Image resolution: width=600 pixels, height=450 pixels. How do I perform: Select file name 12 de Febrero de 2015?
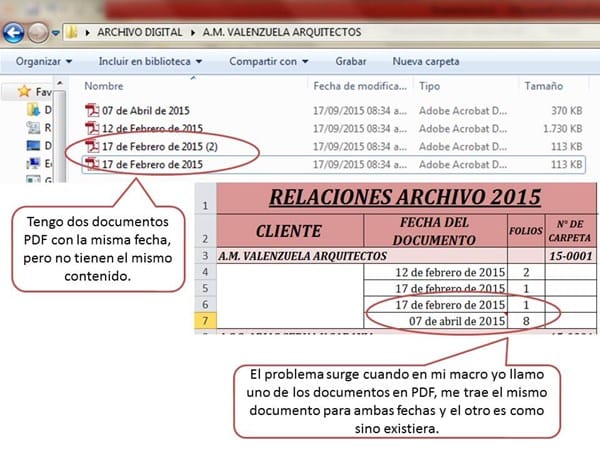click(x=152, y=128)
